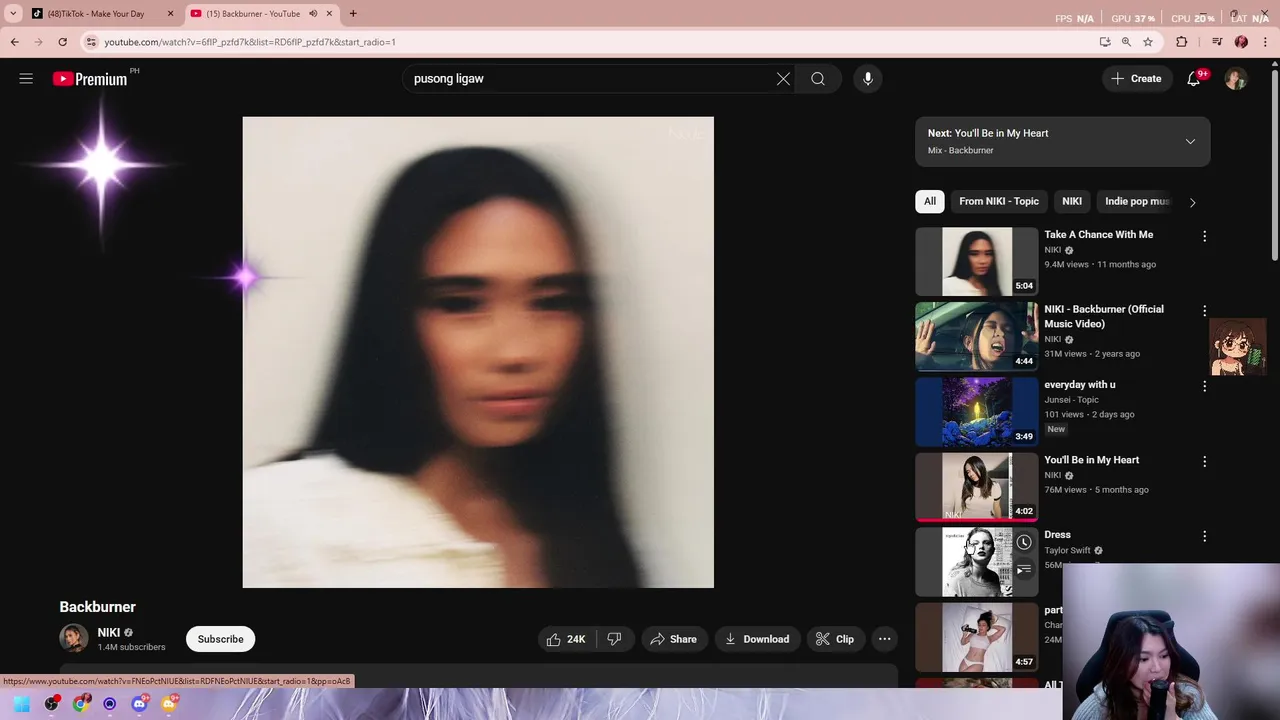This screenshot has height=720, width=1280.
Task: Go forward in browser history
Action: tap(39, 42)
